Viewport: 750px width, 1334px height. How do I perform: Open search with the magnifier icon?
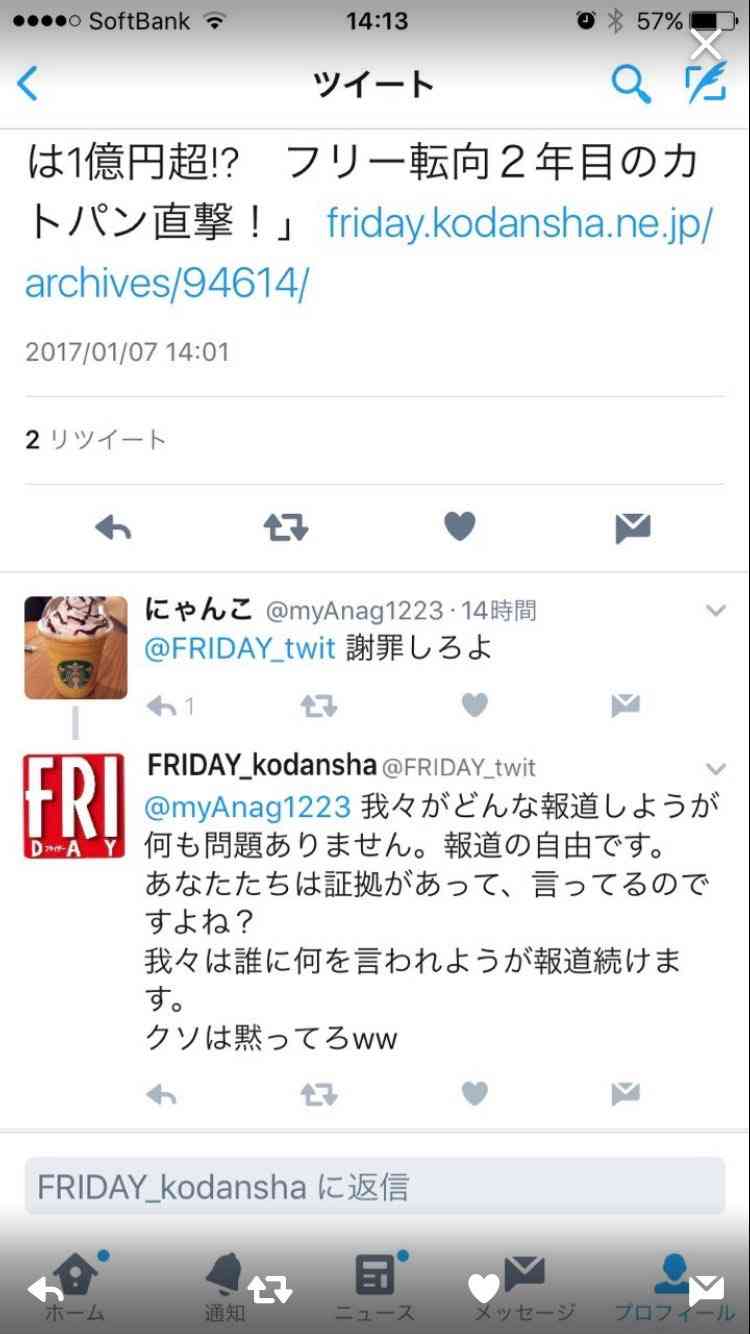(x=631, y=84)
